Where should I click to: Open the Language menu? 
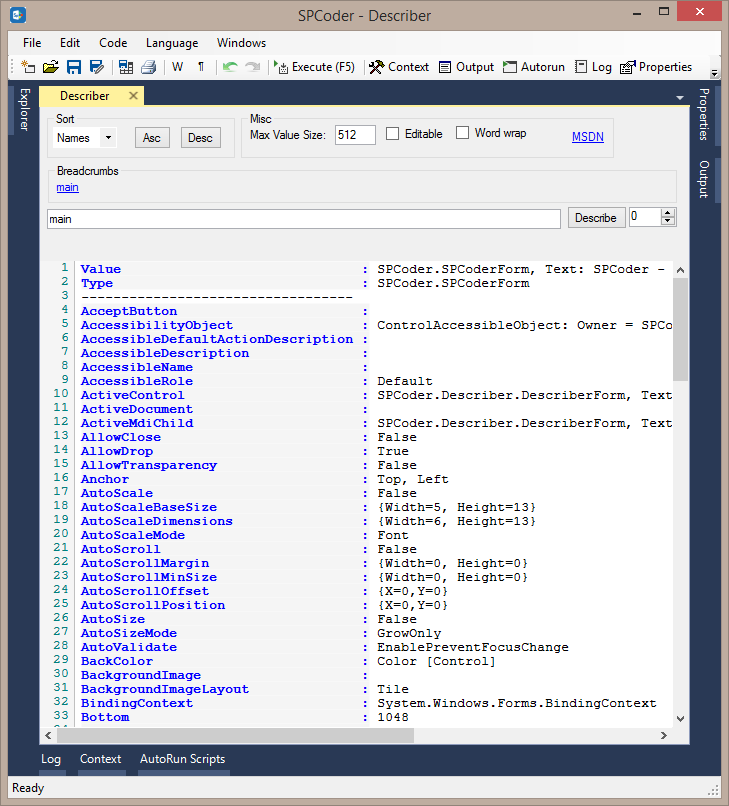pos(172,43)
